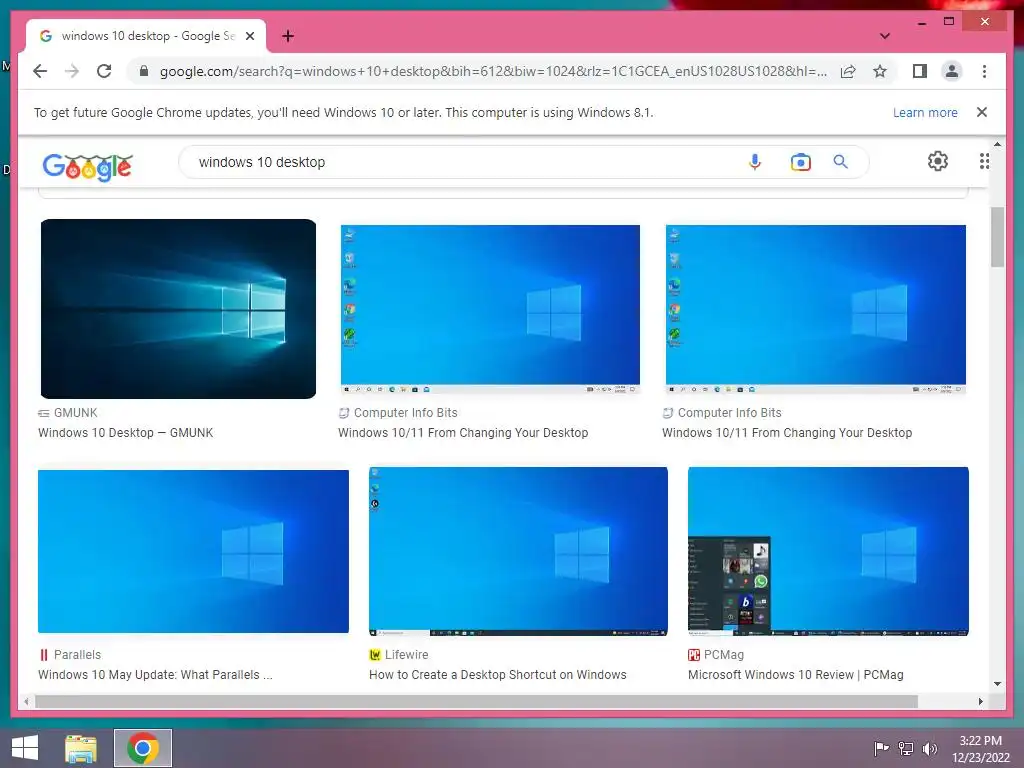
Task: Click Microsoft Windows 10 Review | PCMag link
Action: click(x=795, y=675)
